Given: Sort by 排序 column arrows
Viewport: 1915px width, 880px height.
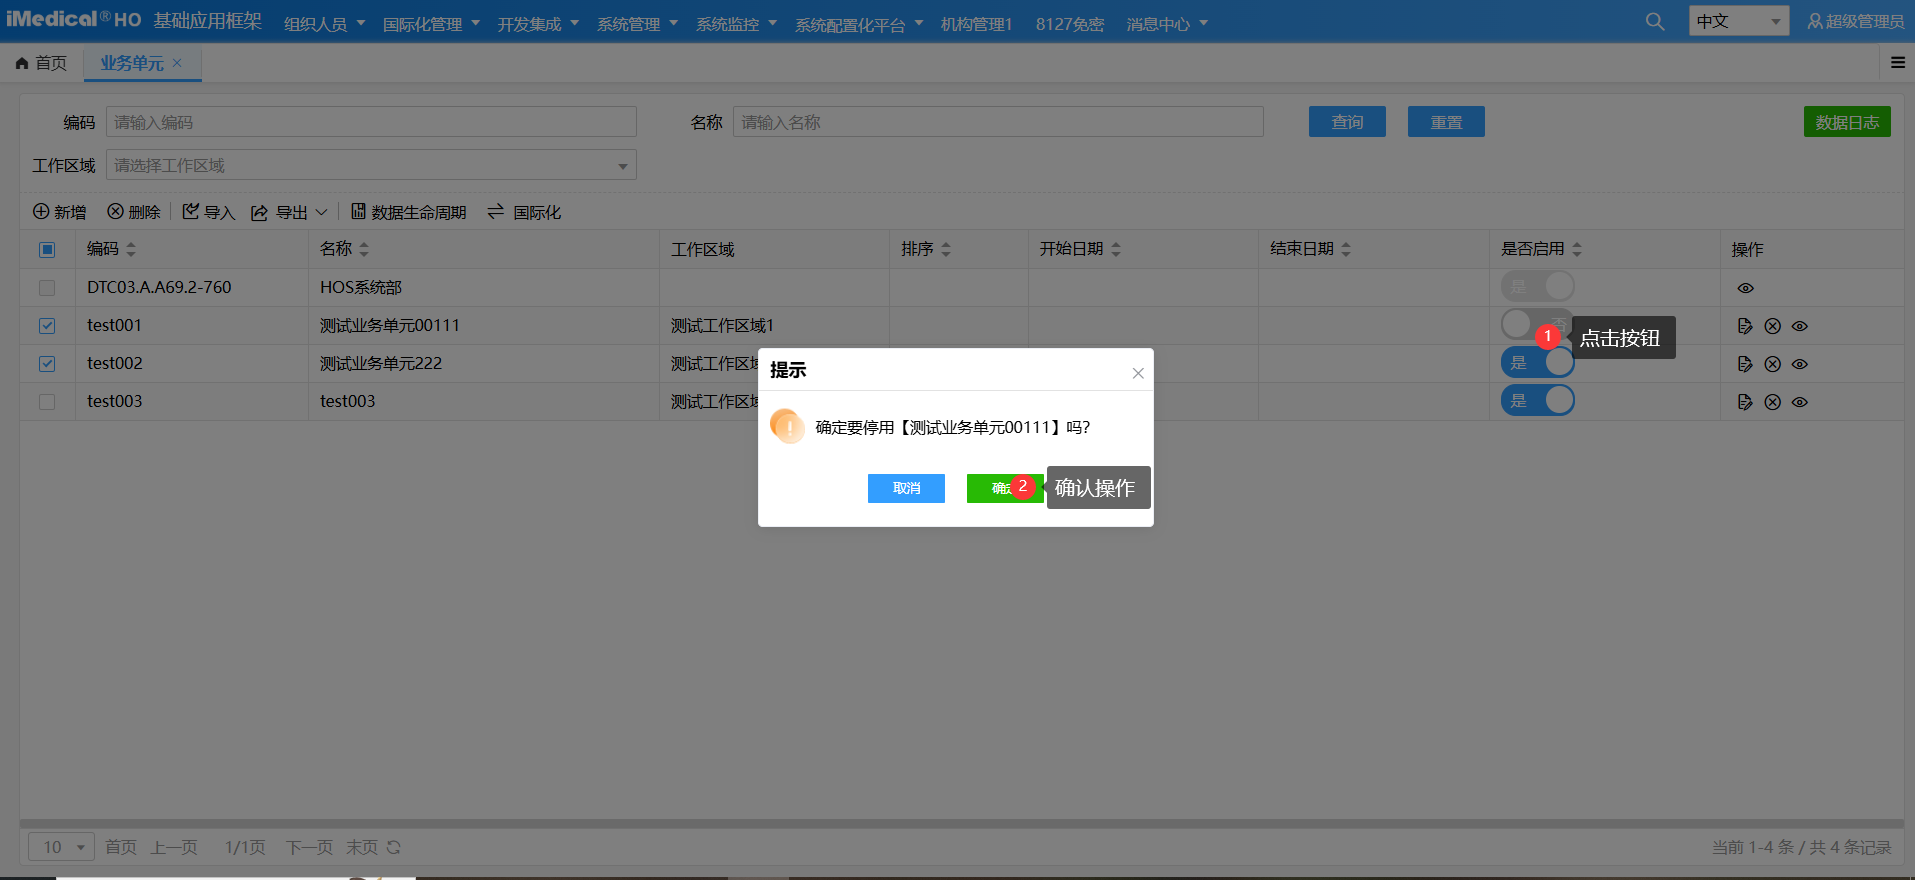Looking at the screenshot, I should [946, 249].
